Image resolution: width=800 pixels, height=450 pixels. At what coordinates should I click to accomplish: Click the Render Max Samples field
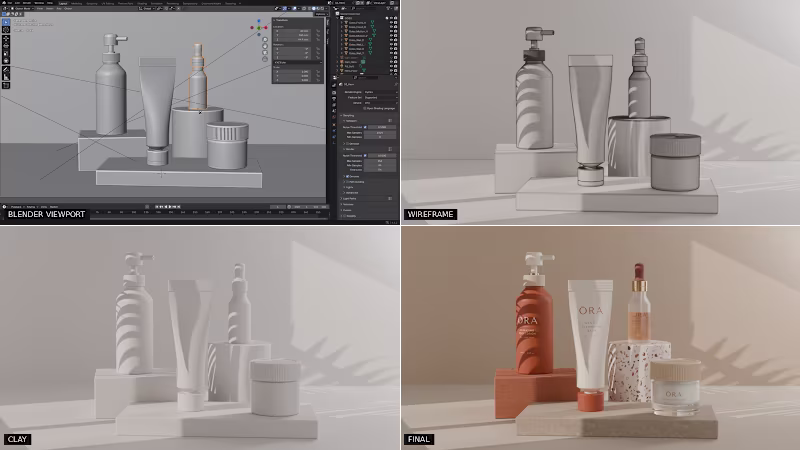click(x=380, y=161)
